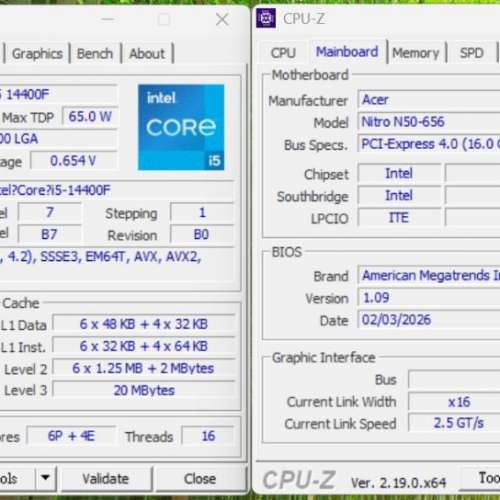Click the Close button in left window
Image resolution: width=500 pixels, height=500 pixels.
click(200, 479)
